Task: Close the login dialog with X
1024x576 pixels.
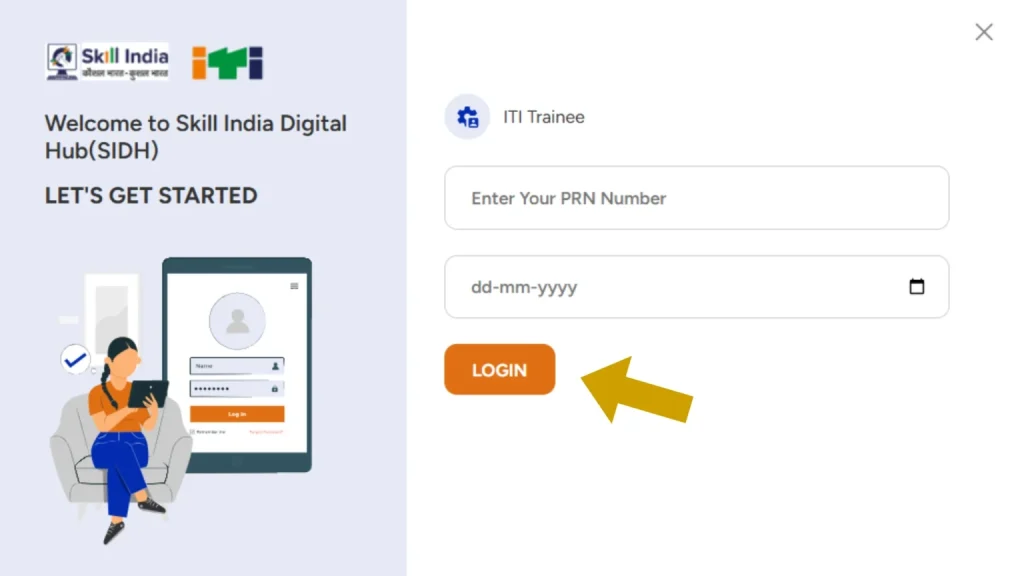Action: (984, 32)
